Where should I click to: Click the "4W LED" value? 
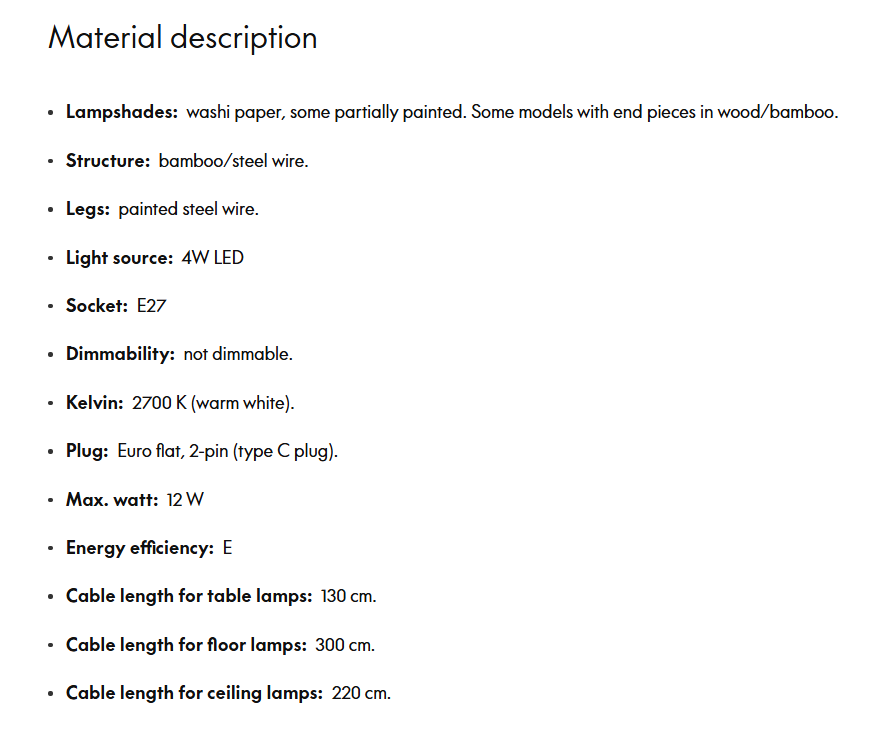coord(212,258)
